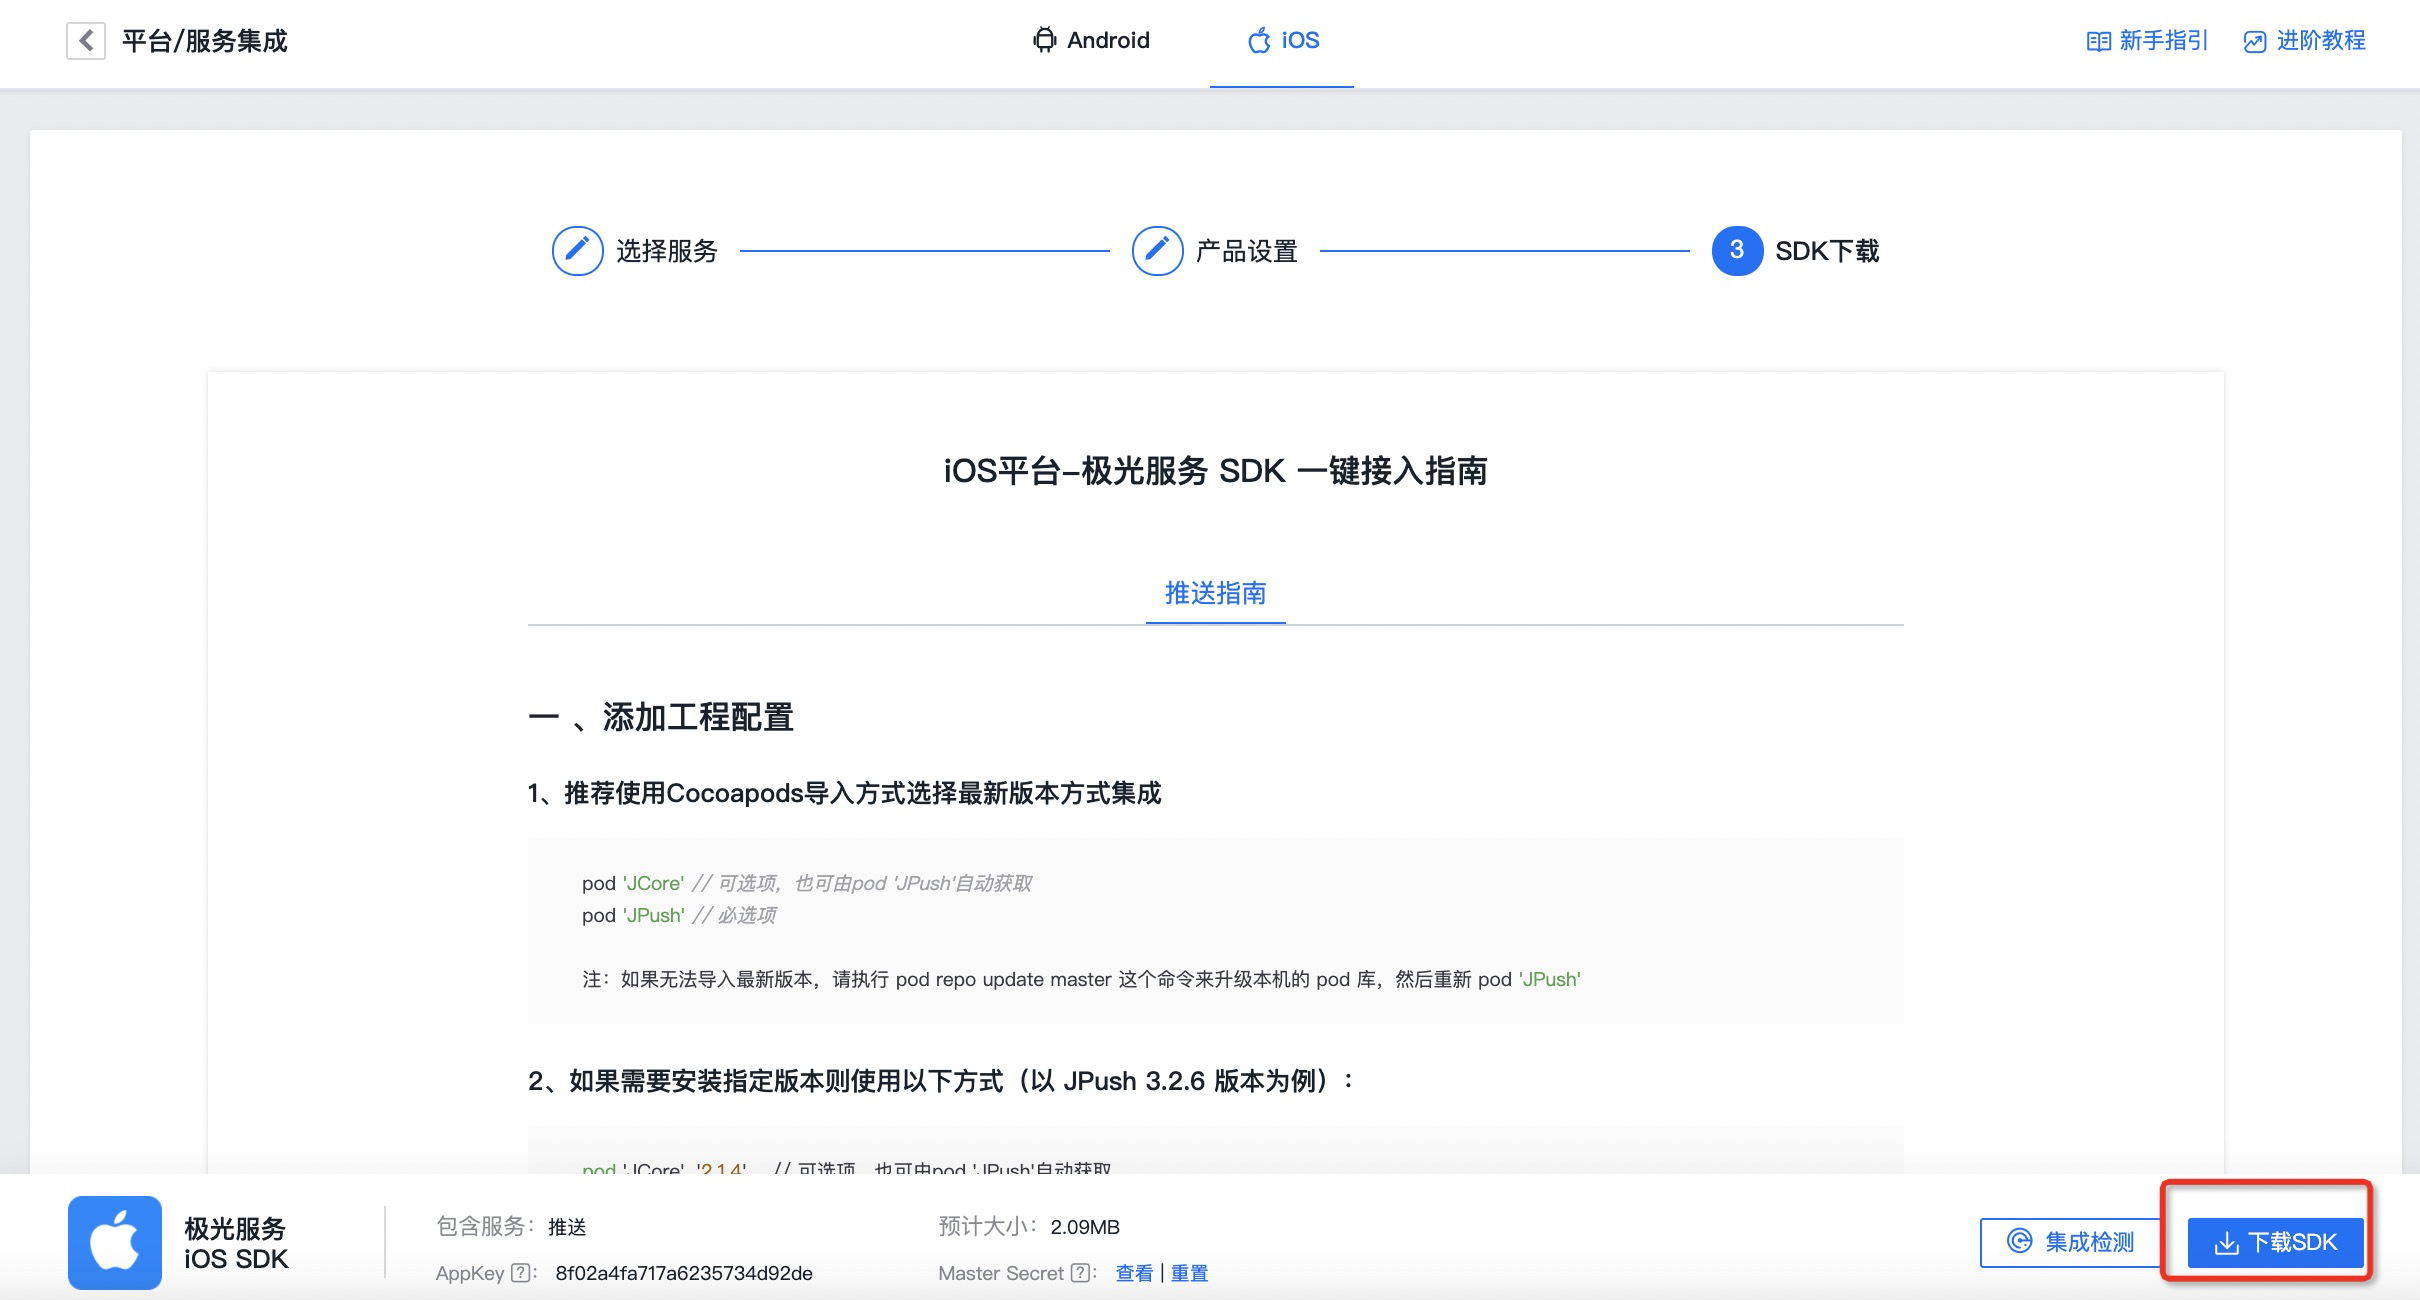Click the AppKey help question icon
Image resolution: width=2420 pixels, height=1300 pixels.
tap(520, 1273)
